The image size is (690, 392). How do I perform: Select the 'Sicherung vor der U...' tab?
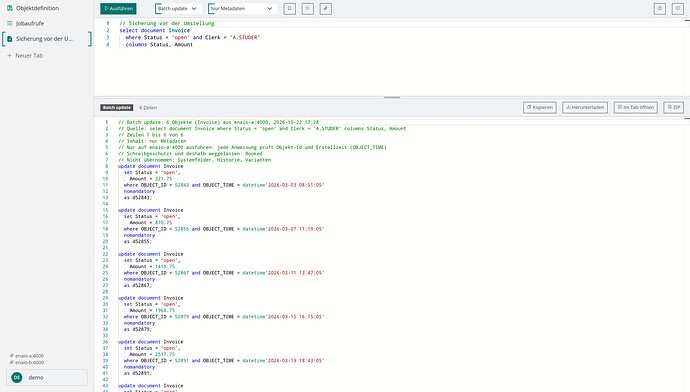[47, 39]
